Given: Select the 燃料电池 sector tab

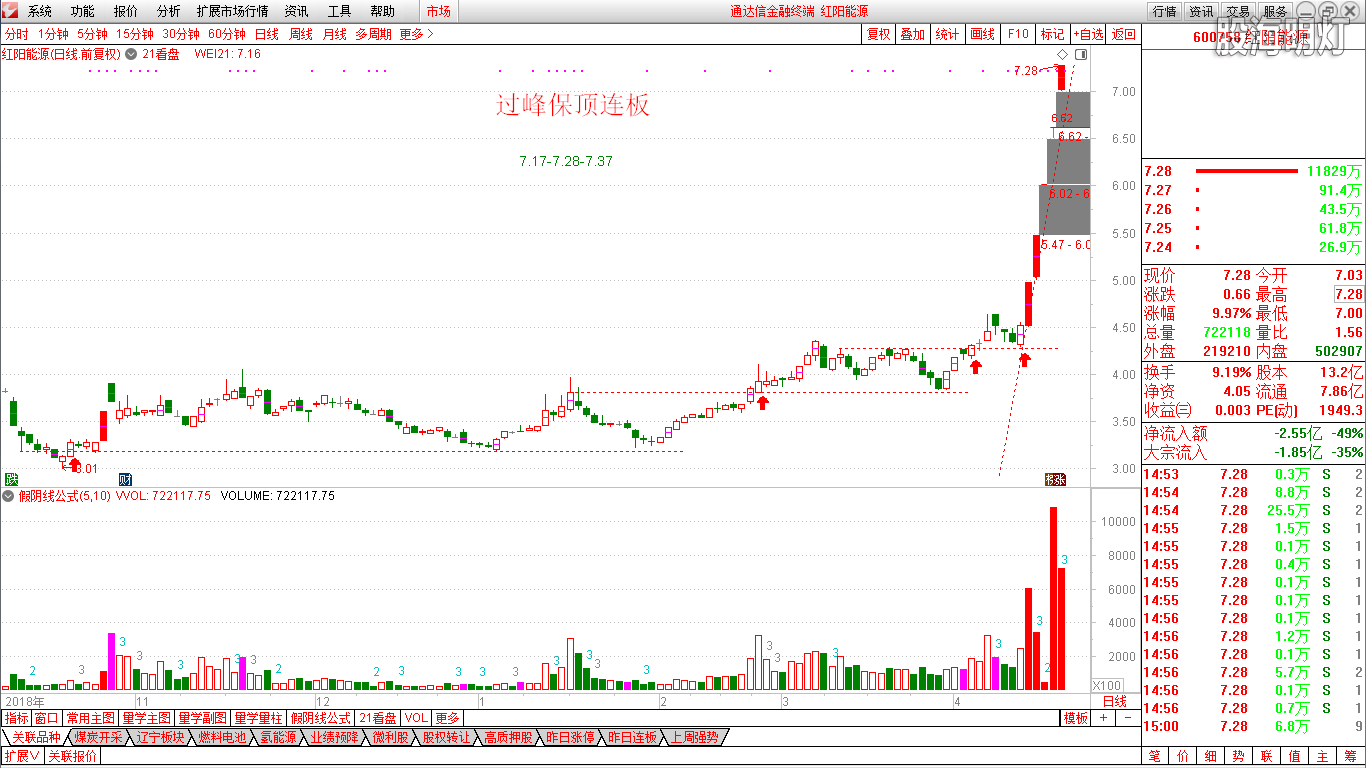Looking at the screenshot, I should [x=222, y=737].
